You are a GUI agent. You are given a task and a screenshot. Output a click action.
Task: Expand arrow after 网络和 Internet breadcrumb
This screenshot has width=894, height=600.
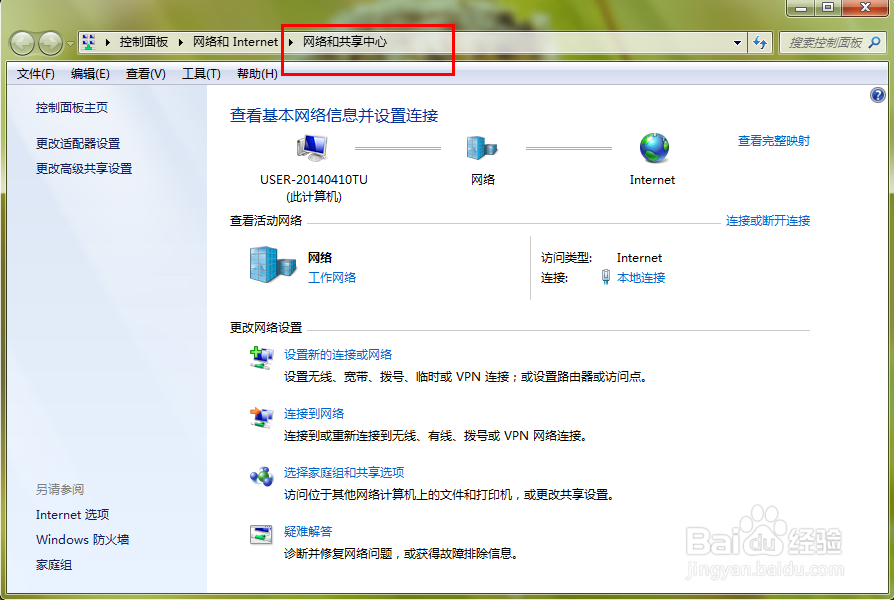[291, 42]
